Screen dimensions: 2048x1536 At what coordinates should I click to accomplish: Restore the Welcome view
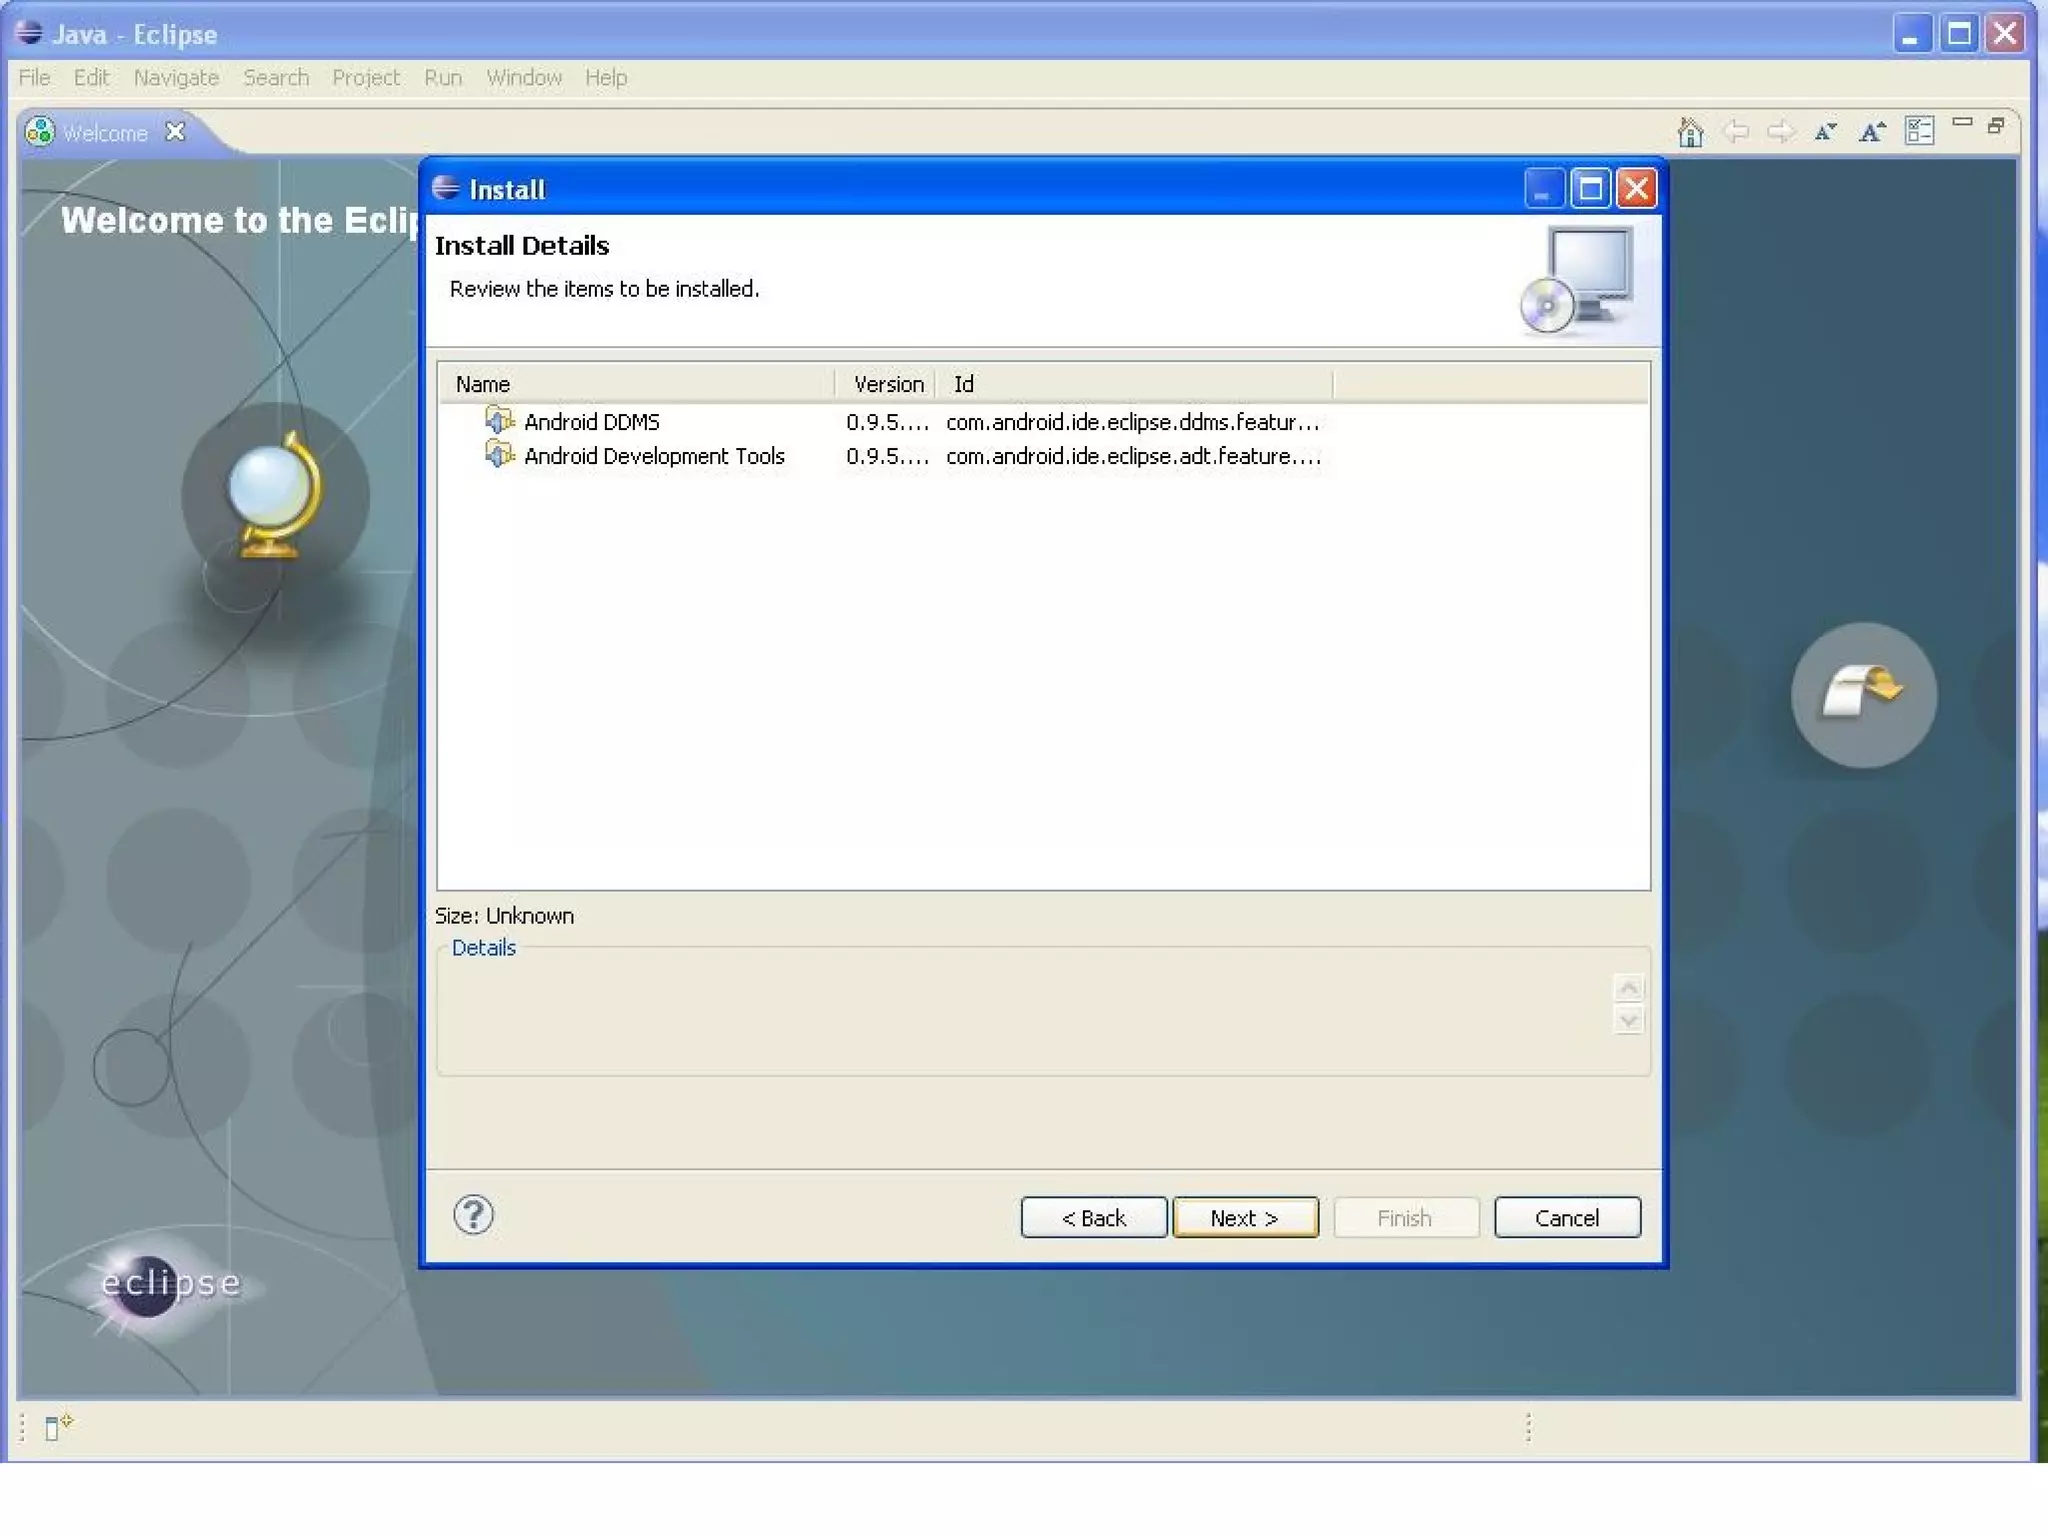coord(1996,126)
